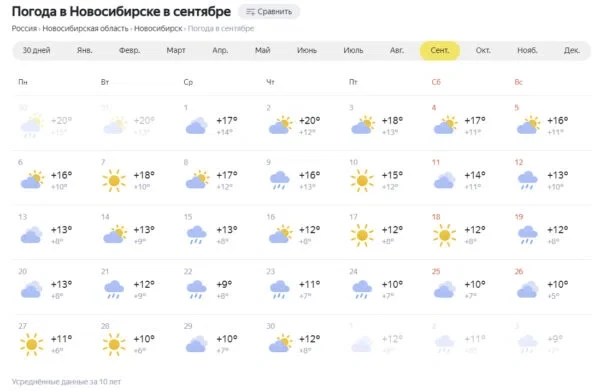Image resolution: width=600 pixels, height=391 pixels.
Task: Select the Дек. month tab
Action: coord(572,51)
